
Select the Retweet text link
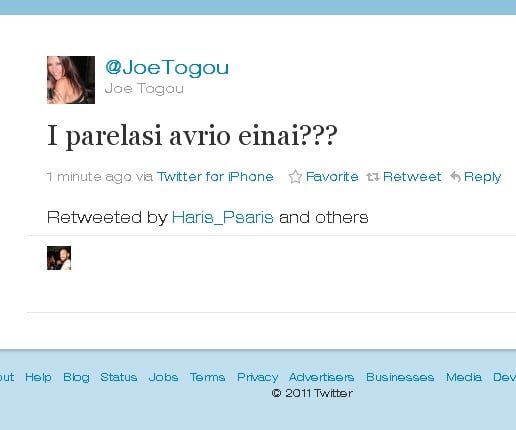[412, 177]
